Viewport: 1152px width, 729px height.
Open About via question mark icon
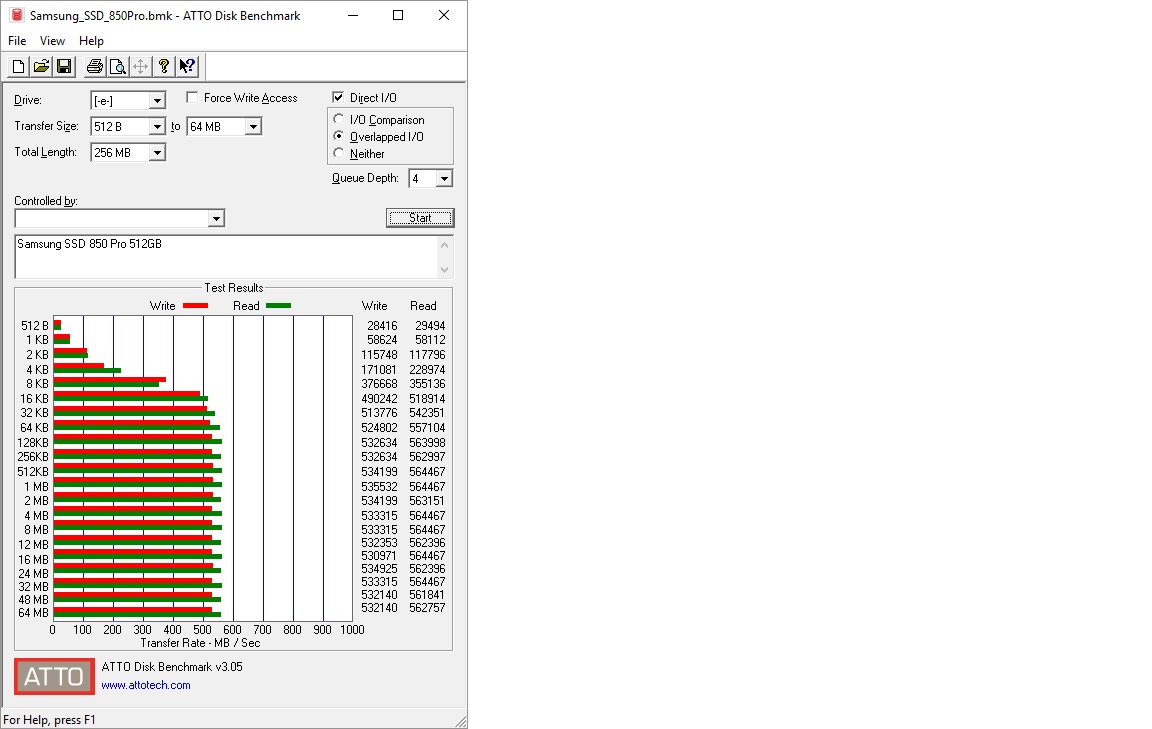165,67
